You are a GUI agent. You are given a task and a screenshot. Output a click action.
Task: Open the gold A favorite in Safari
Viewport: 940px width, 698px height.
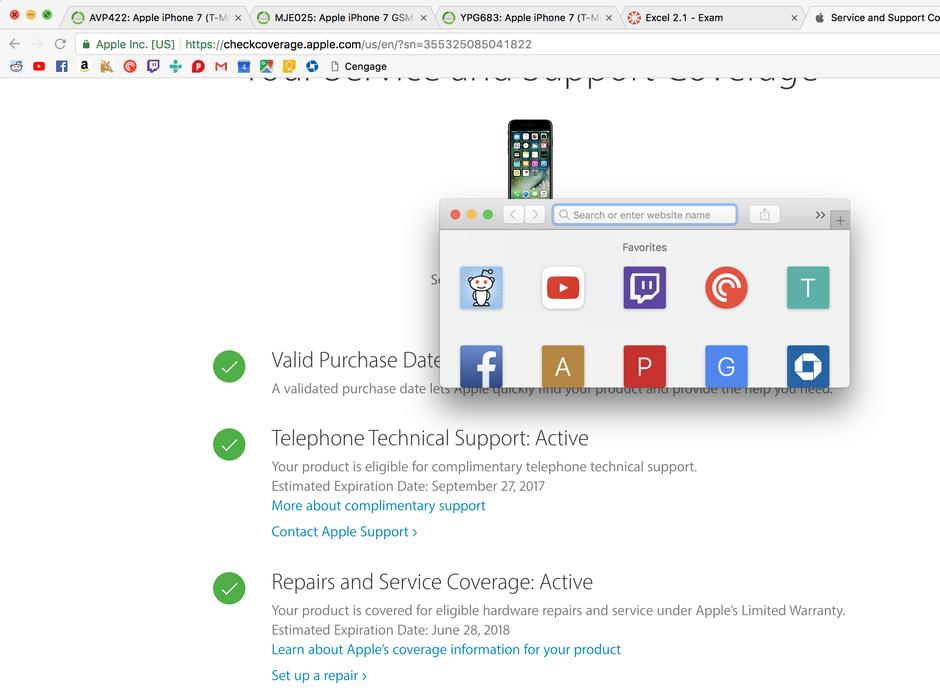click(x=563, y=366)
